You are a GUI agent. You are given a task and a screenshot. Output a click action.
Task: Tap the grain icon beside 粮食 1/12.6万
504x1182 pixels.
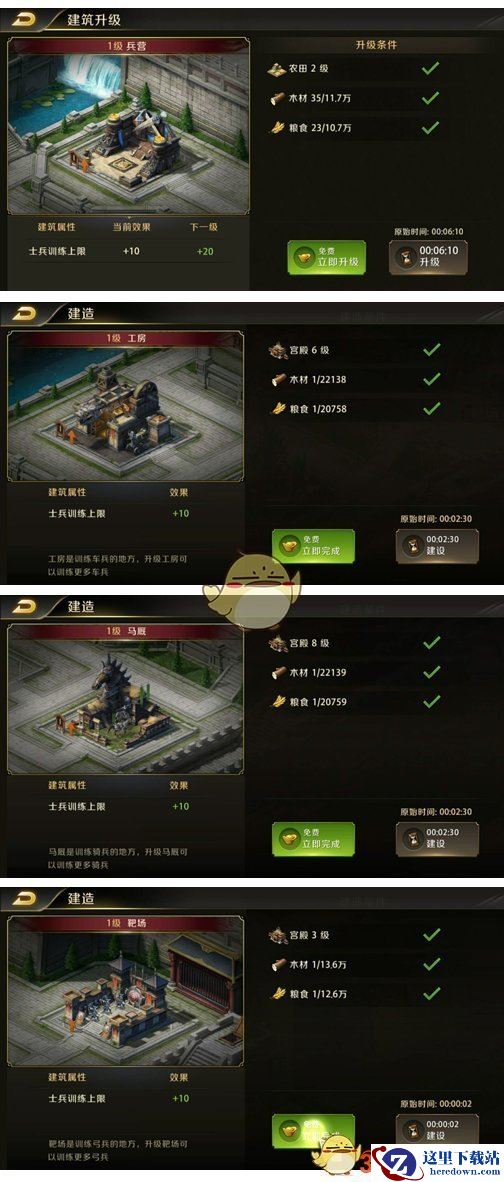[279, 994]
